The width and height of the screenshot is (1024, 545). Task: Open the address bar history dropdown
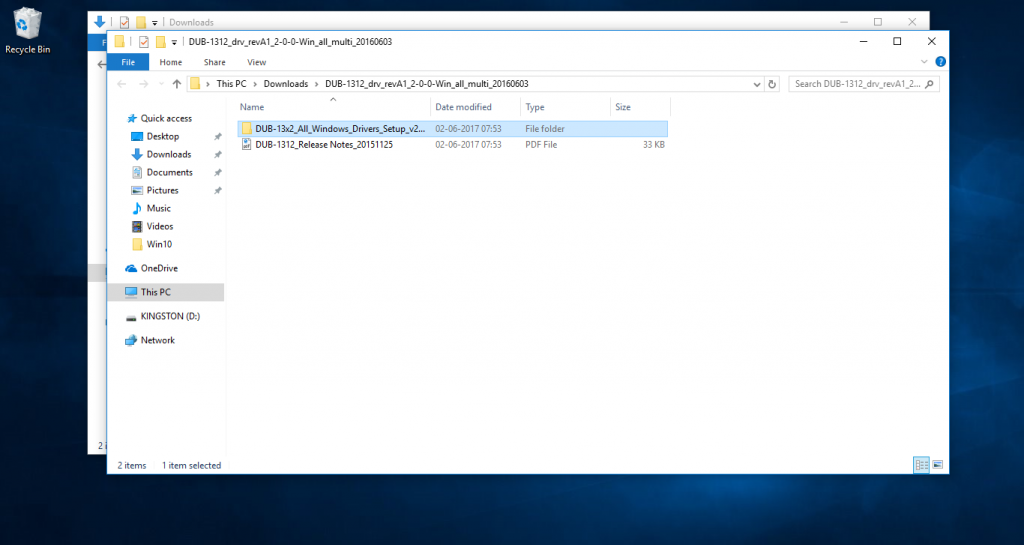coord(757,84)
